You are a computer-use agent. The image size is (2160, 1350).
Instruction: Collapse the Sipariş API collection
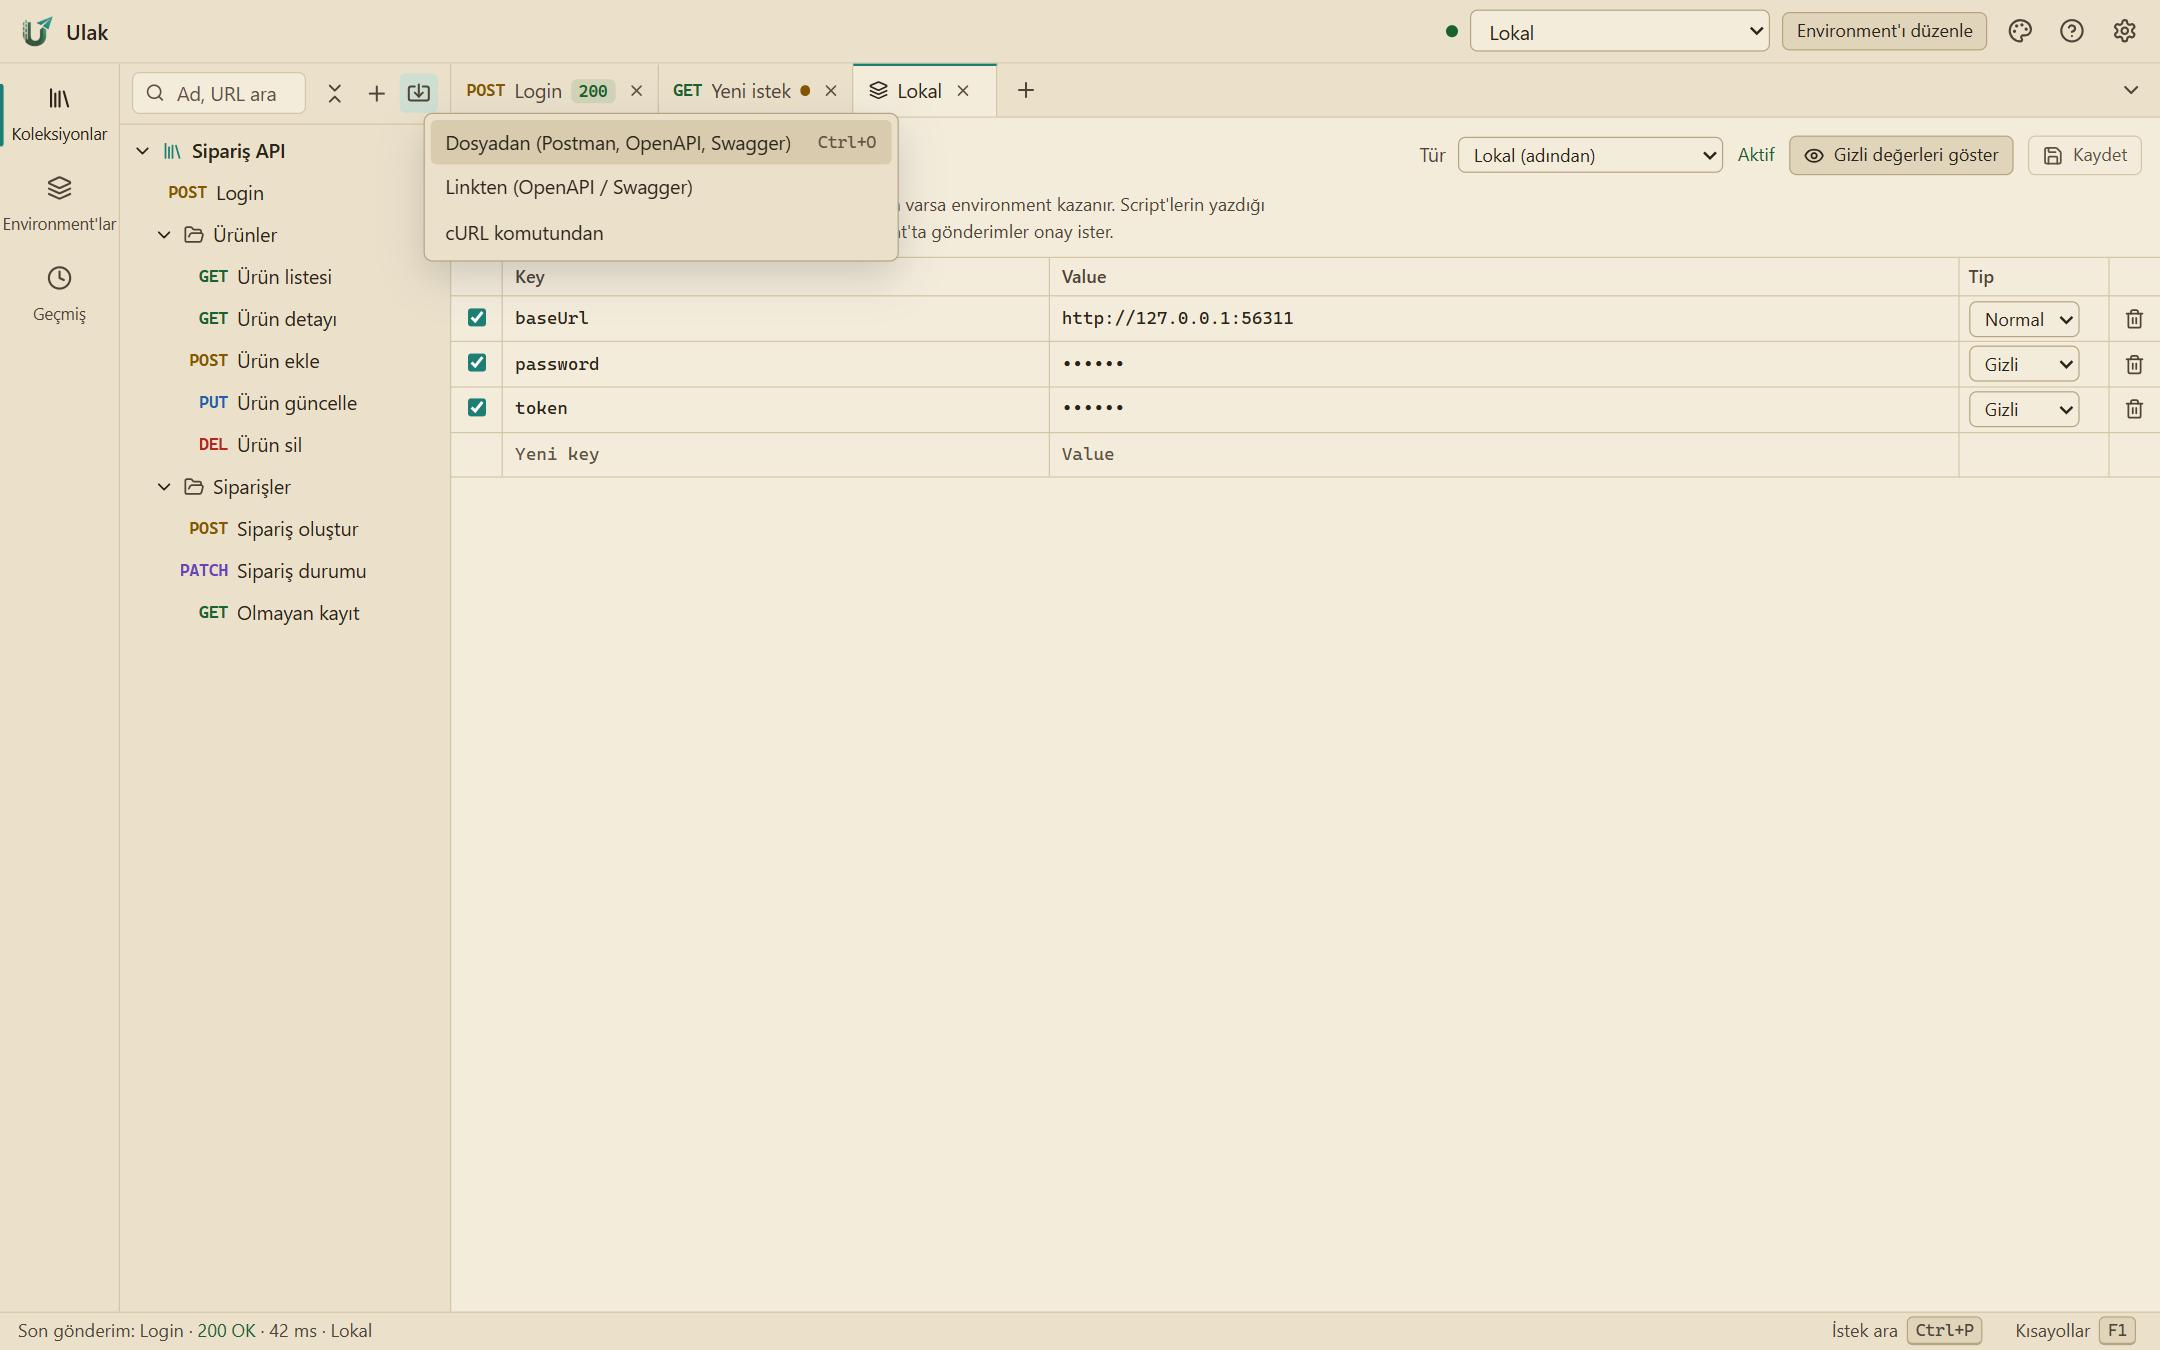[x=143, y=151]
